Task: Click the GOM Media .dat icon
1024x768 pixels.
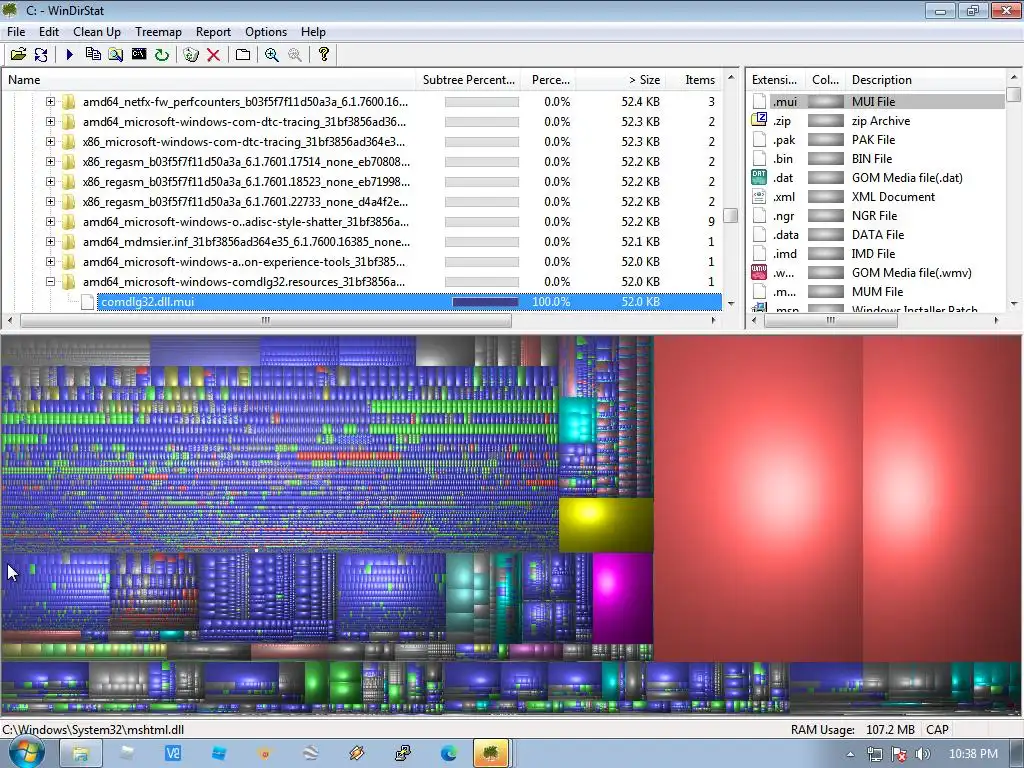Action: pyautogui.click(x=759, y=177)
